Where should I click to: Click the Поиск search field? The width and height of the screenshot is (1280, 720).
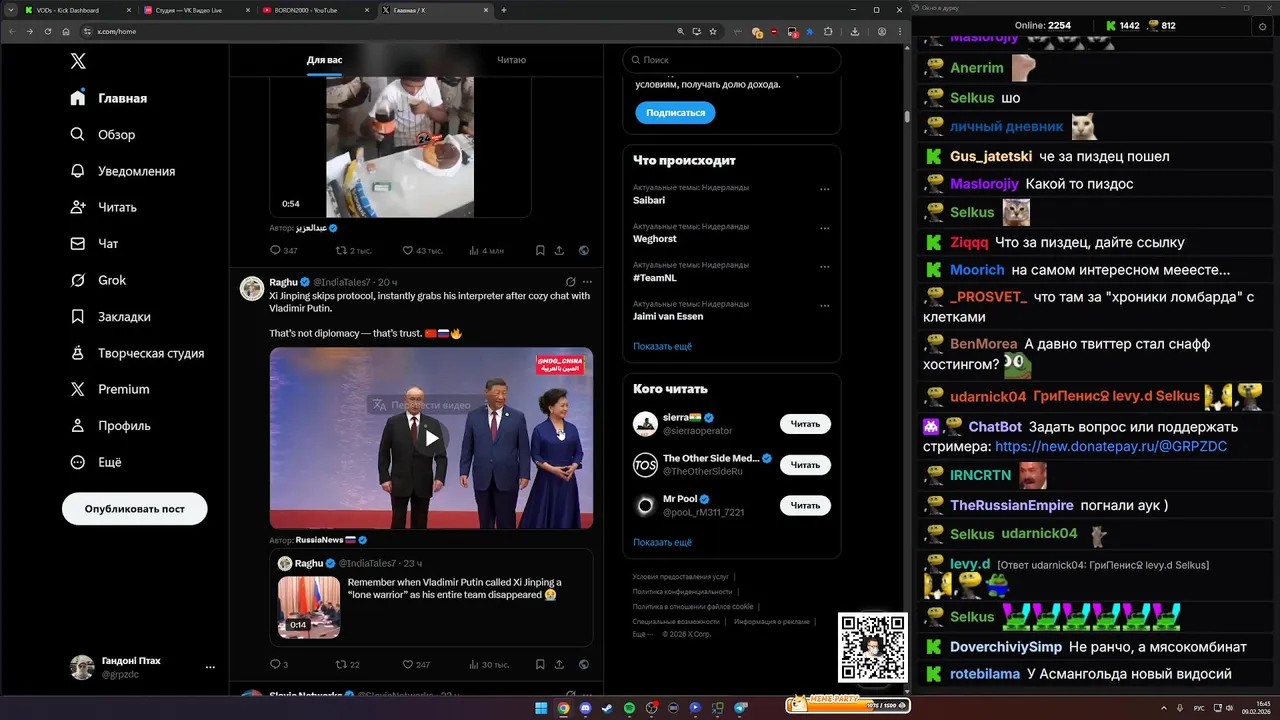(732, 60)
